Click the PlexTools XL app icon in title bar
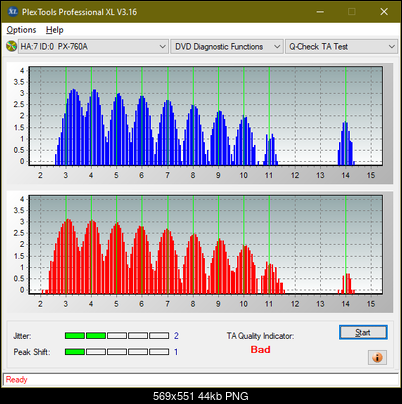 12,12
